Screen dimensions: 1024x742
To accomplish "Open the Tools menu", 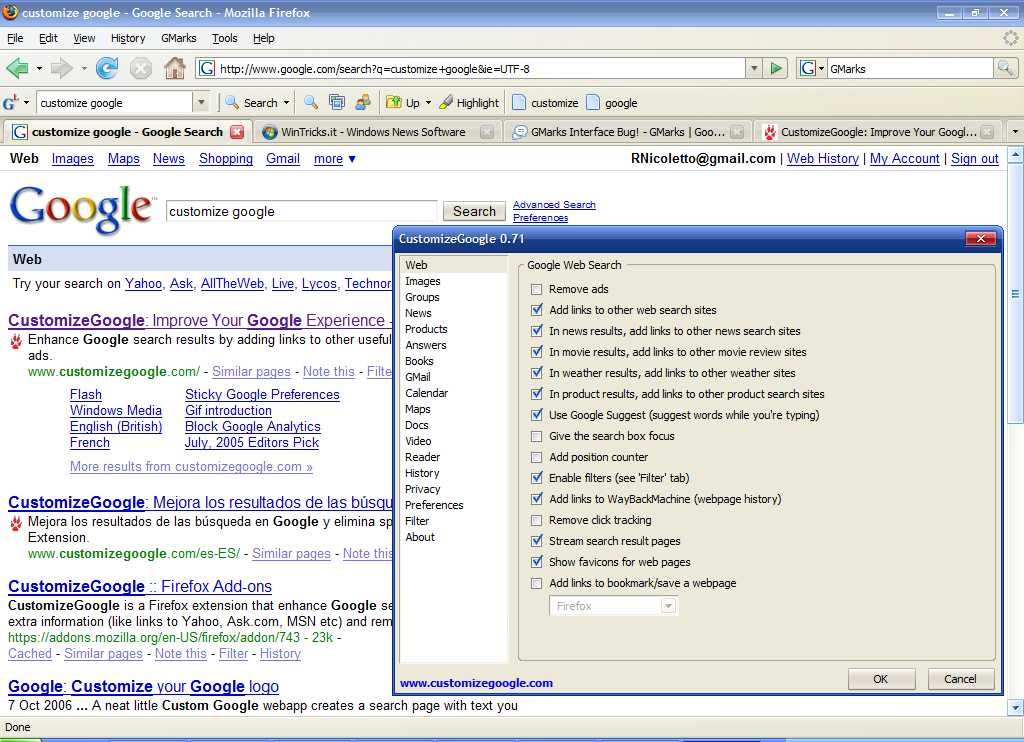I will coord(225,38).
